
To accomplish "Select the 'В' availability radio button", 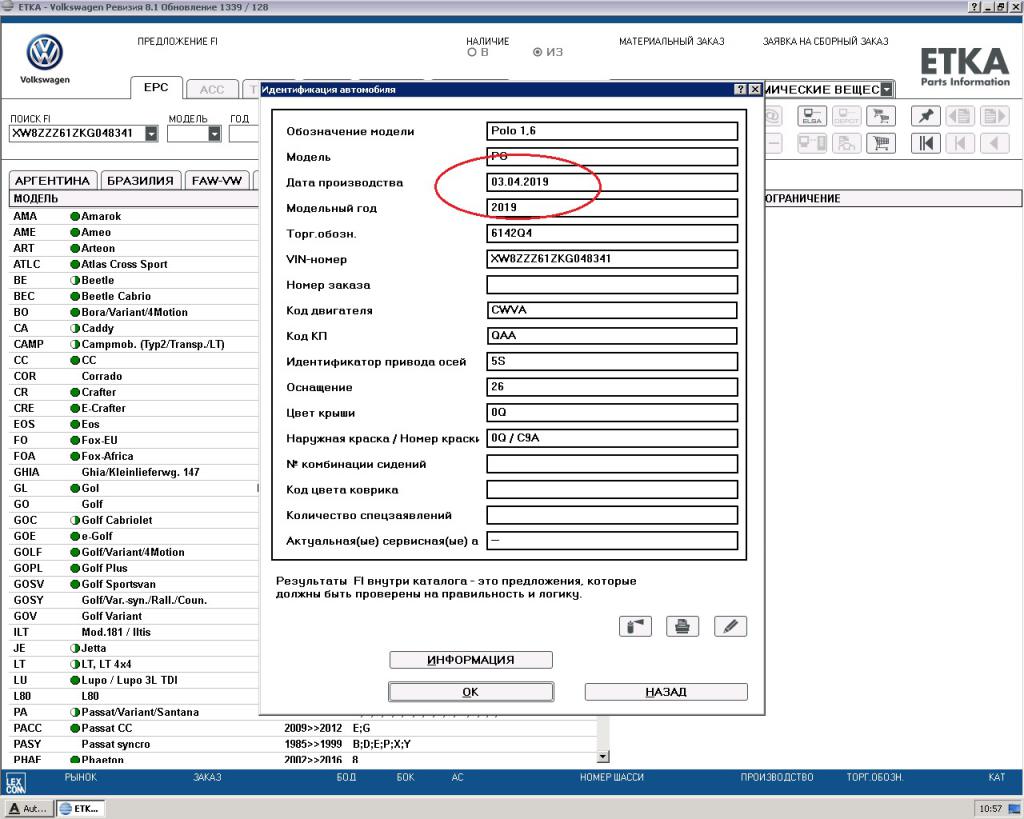I will tap(472, 52).
